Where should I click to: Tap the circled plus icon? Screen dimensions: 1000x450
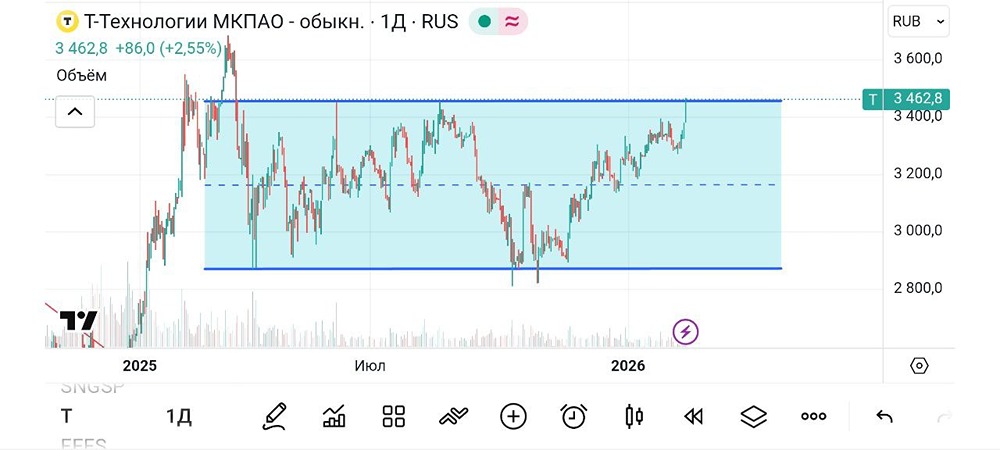pos(513,416)
